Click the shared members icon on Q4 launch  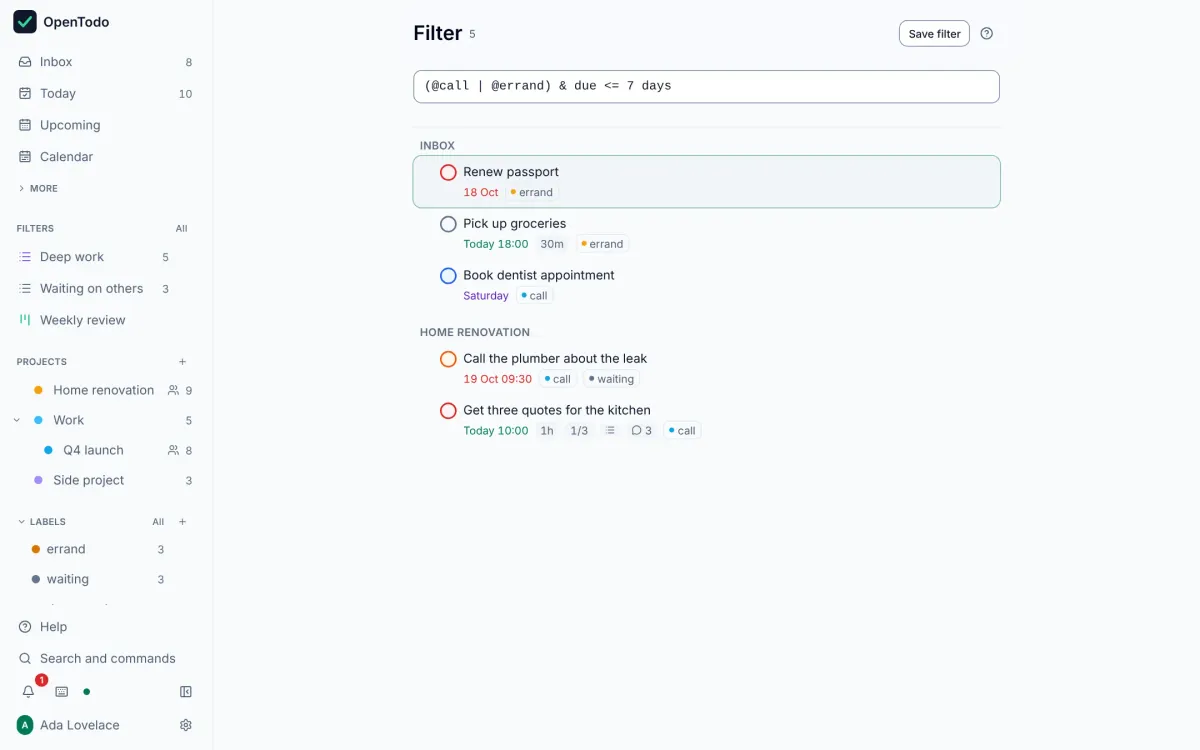point(174,450)
